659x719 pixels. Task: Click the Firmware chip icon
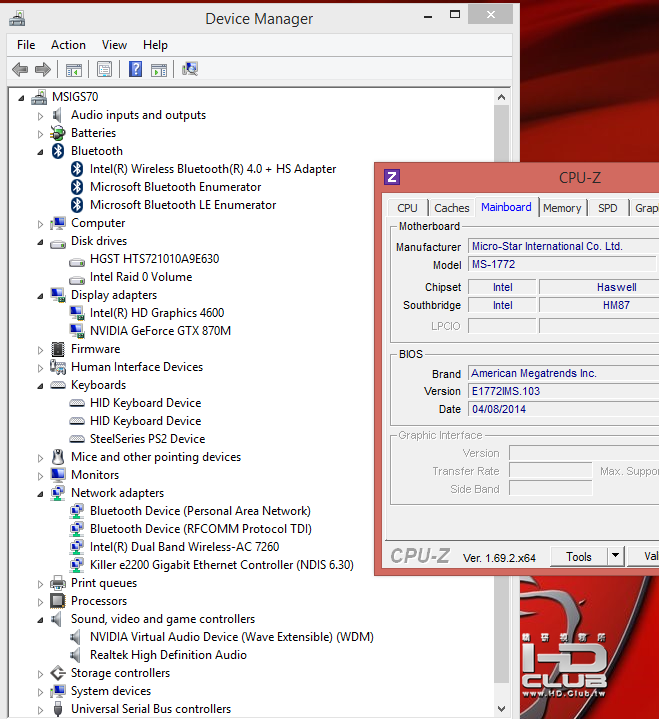click(58, 349)
